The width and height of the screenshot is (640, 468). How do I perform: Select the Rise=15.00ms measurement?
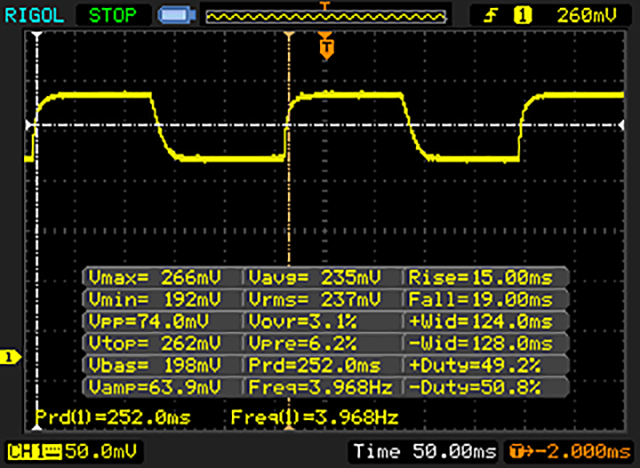coord(486,277)
